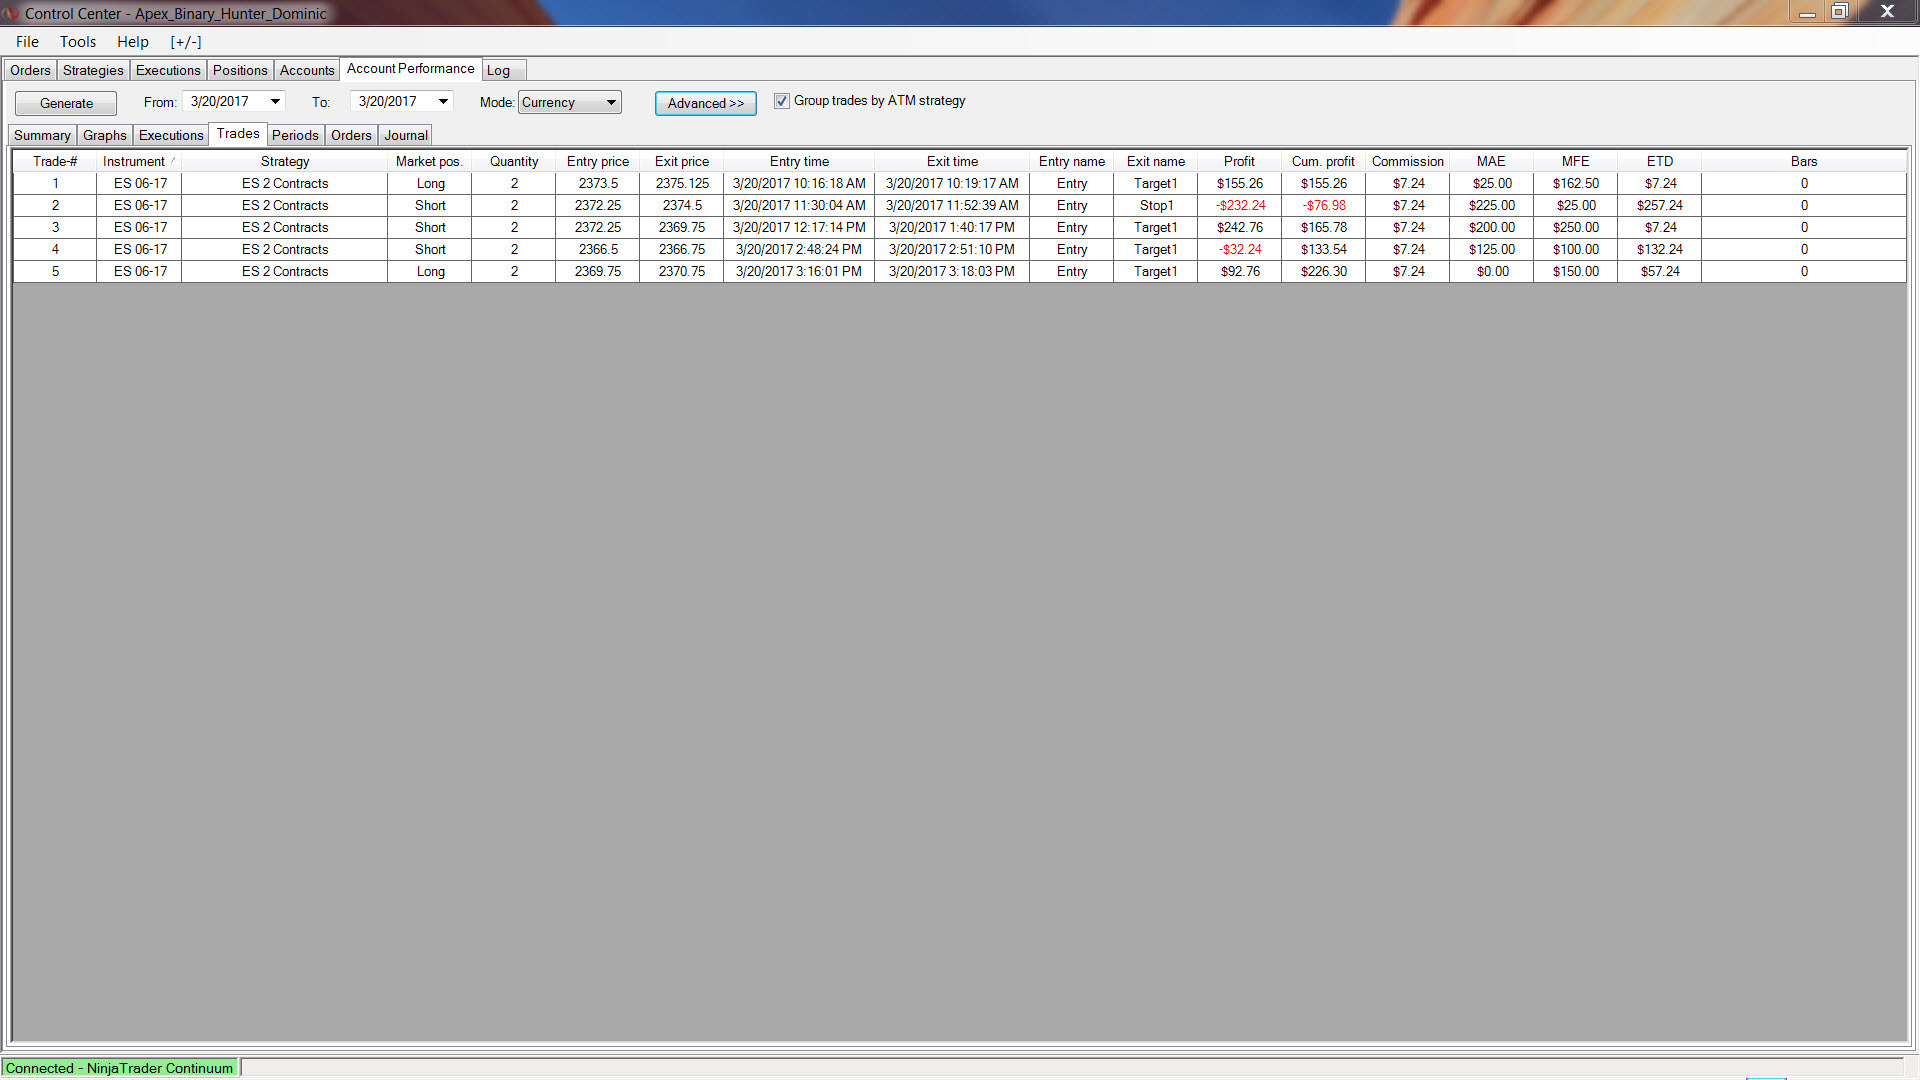Click the Advanced >> button
The image size is (1920, 1080).
click(x=705, y=103)
